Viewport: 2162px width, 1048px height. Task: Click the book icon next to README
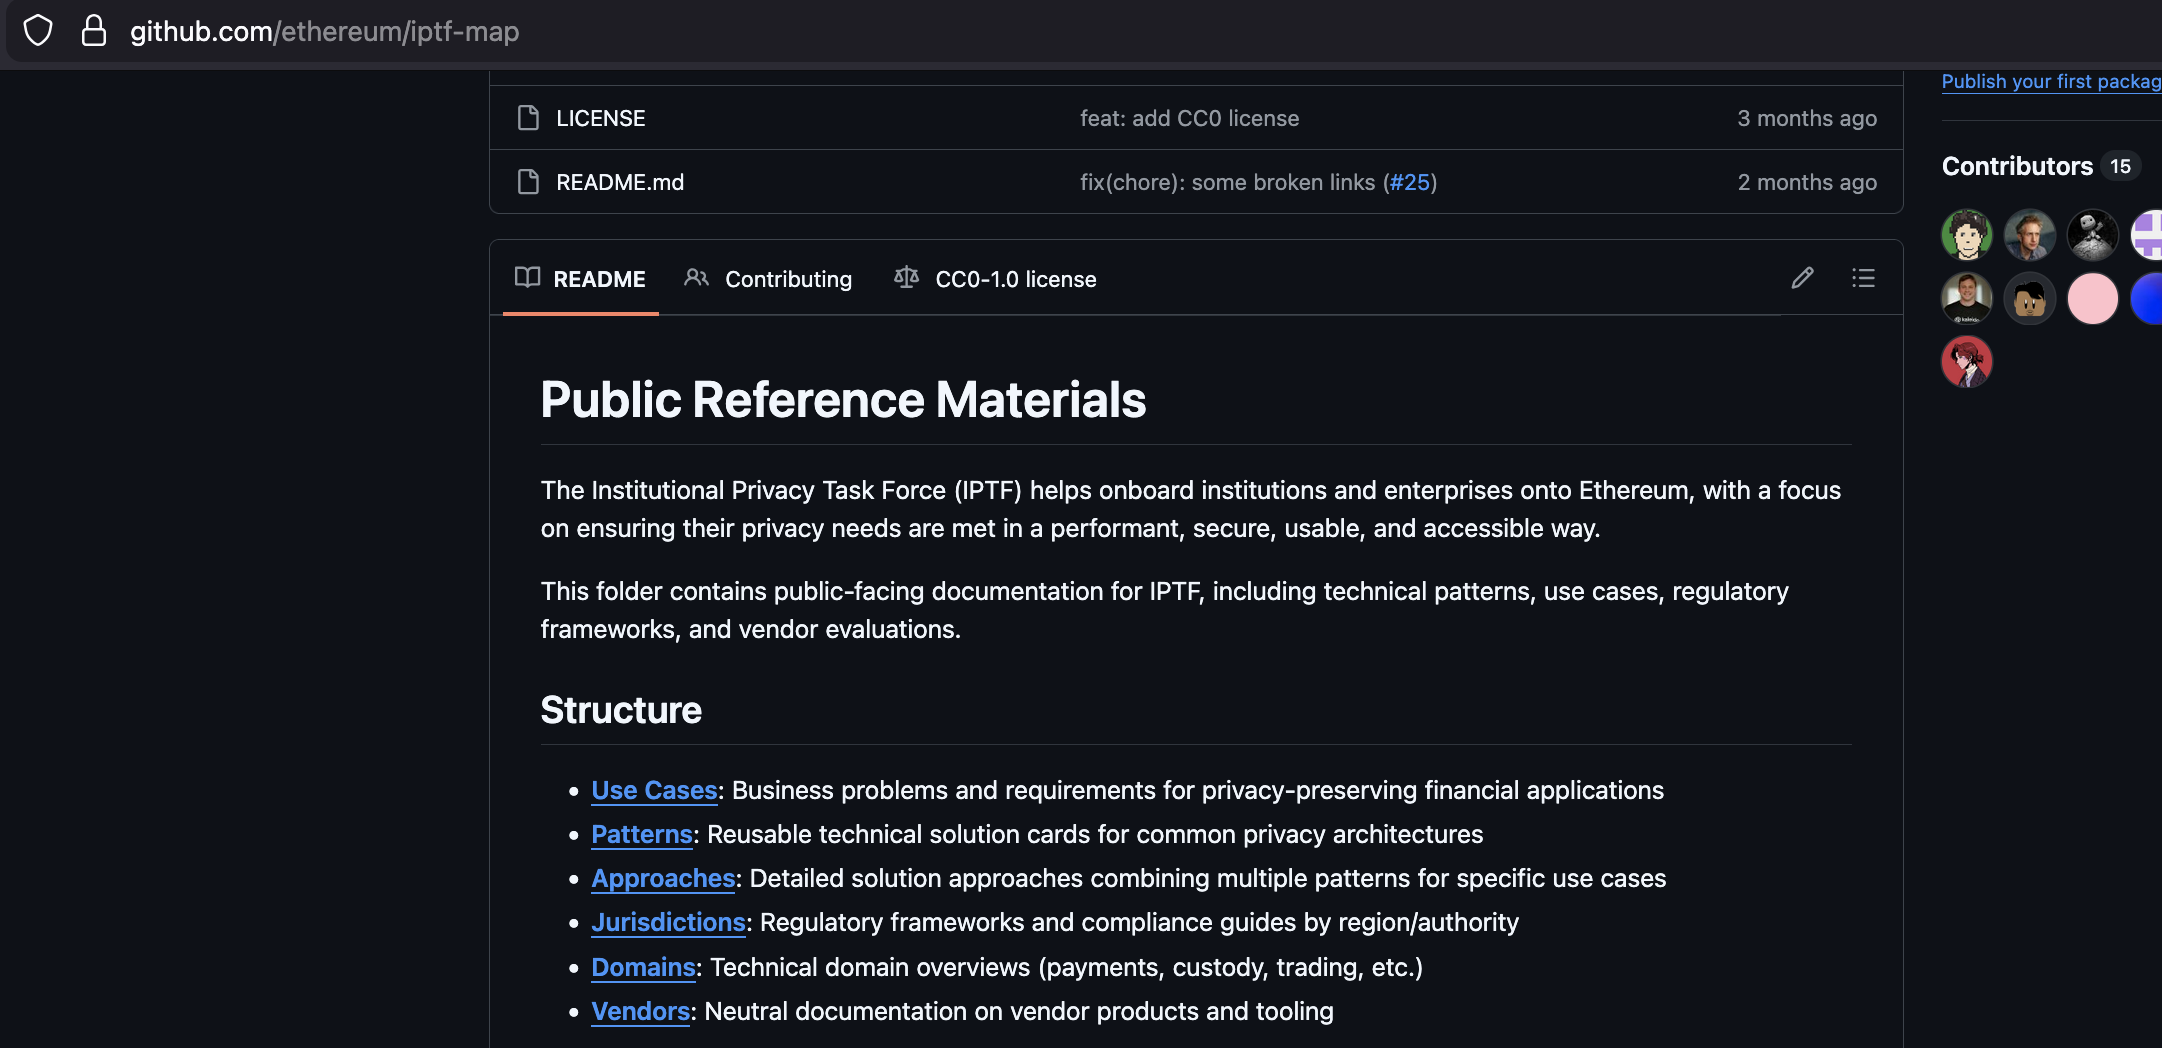527,278
